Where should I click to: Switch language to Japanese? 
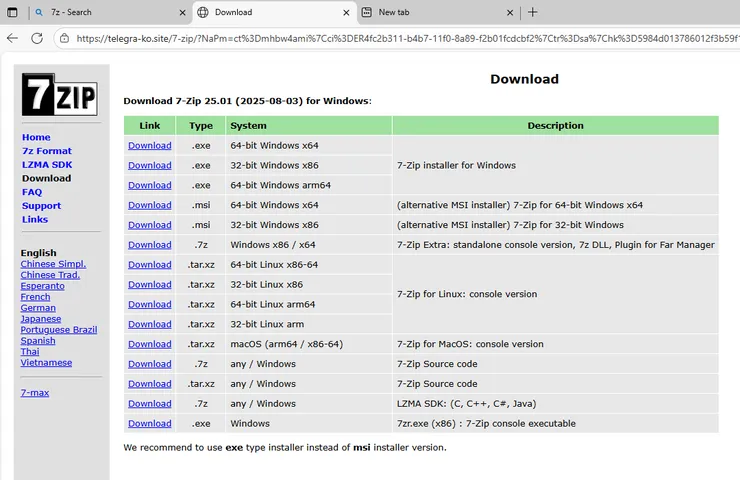click(x=41, y=319)
